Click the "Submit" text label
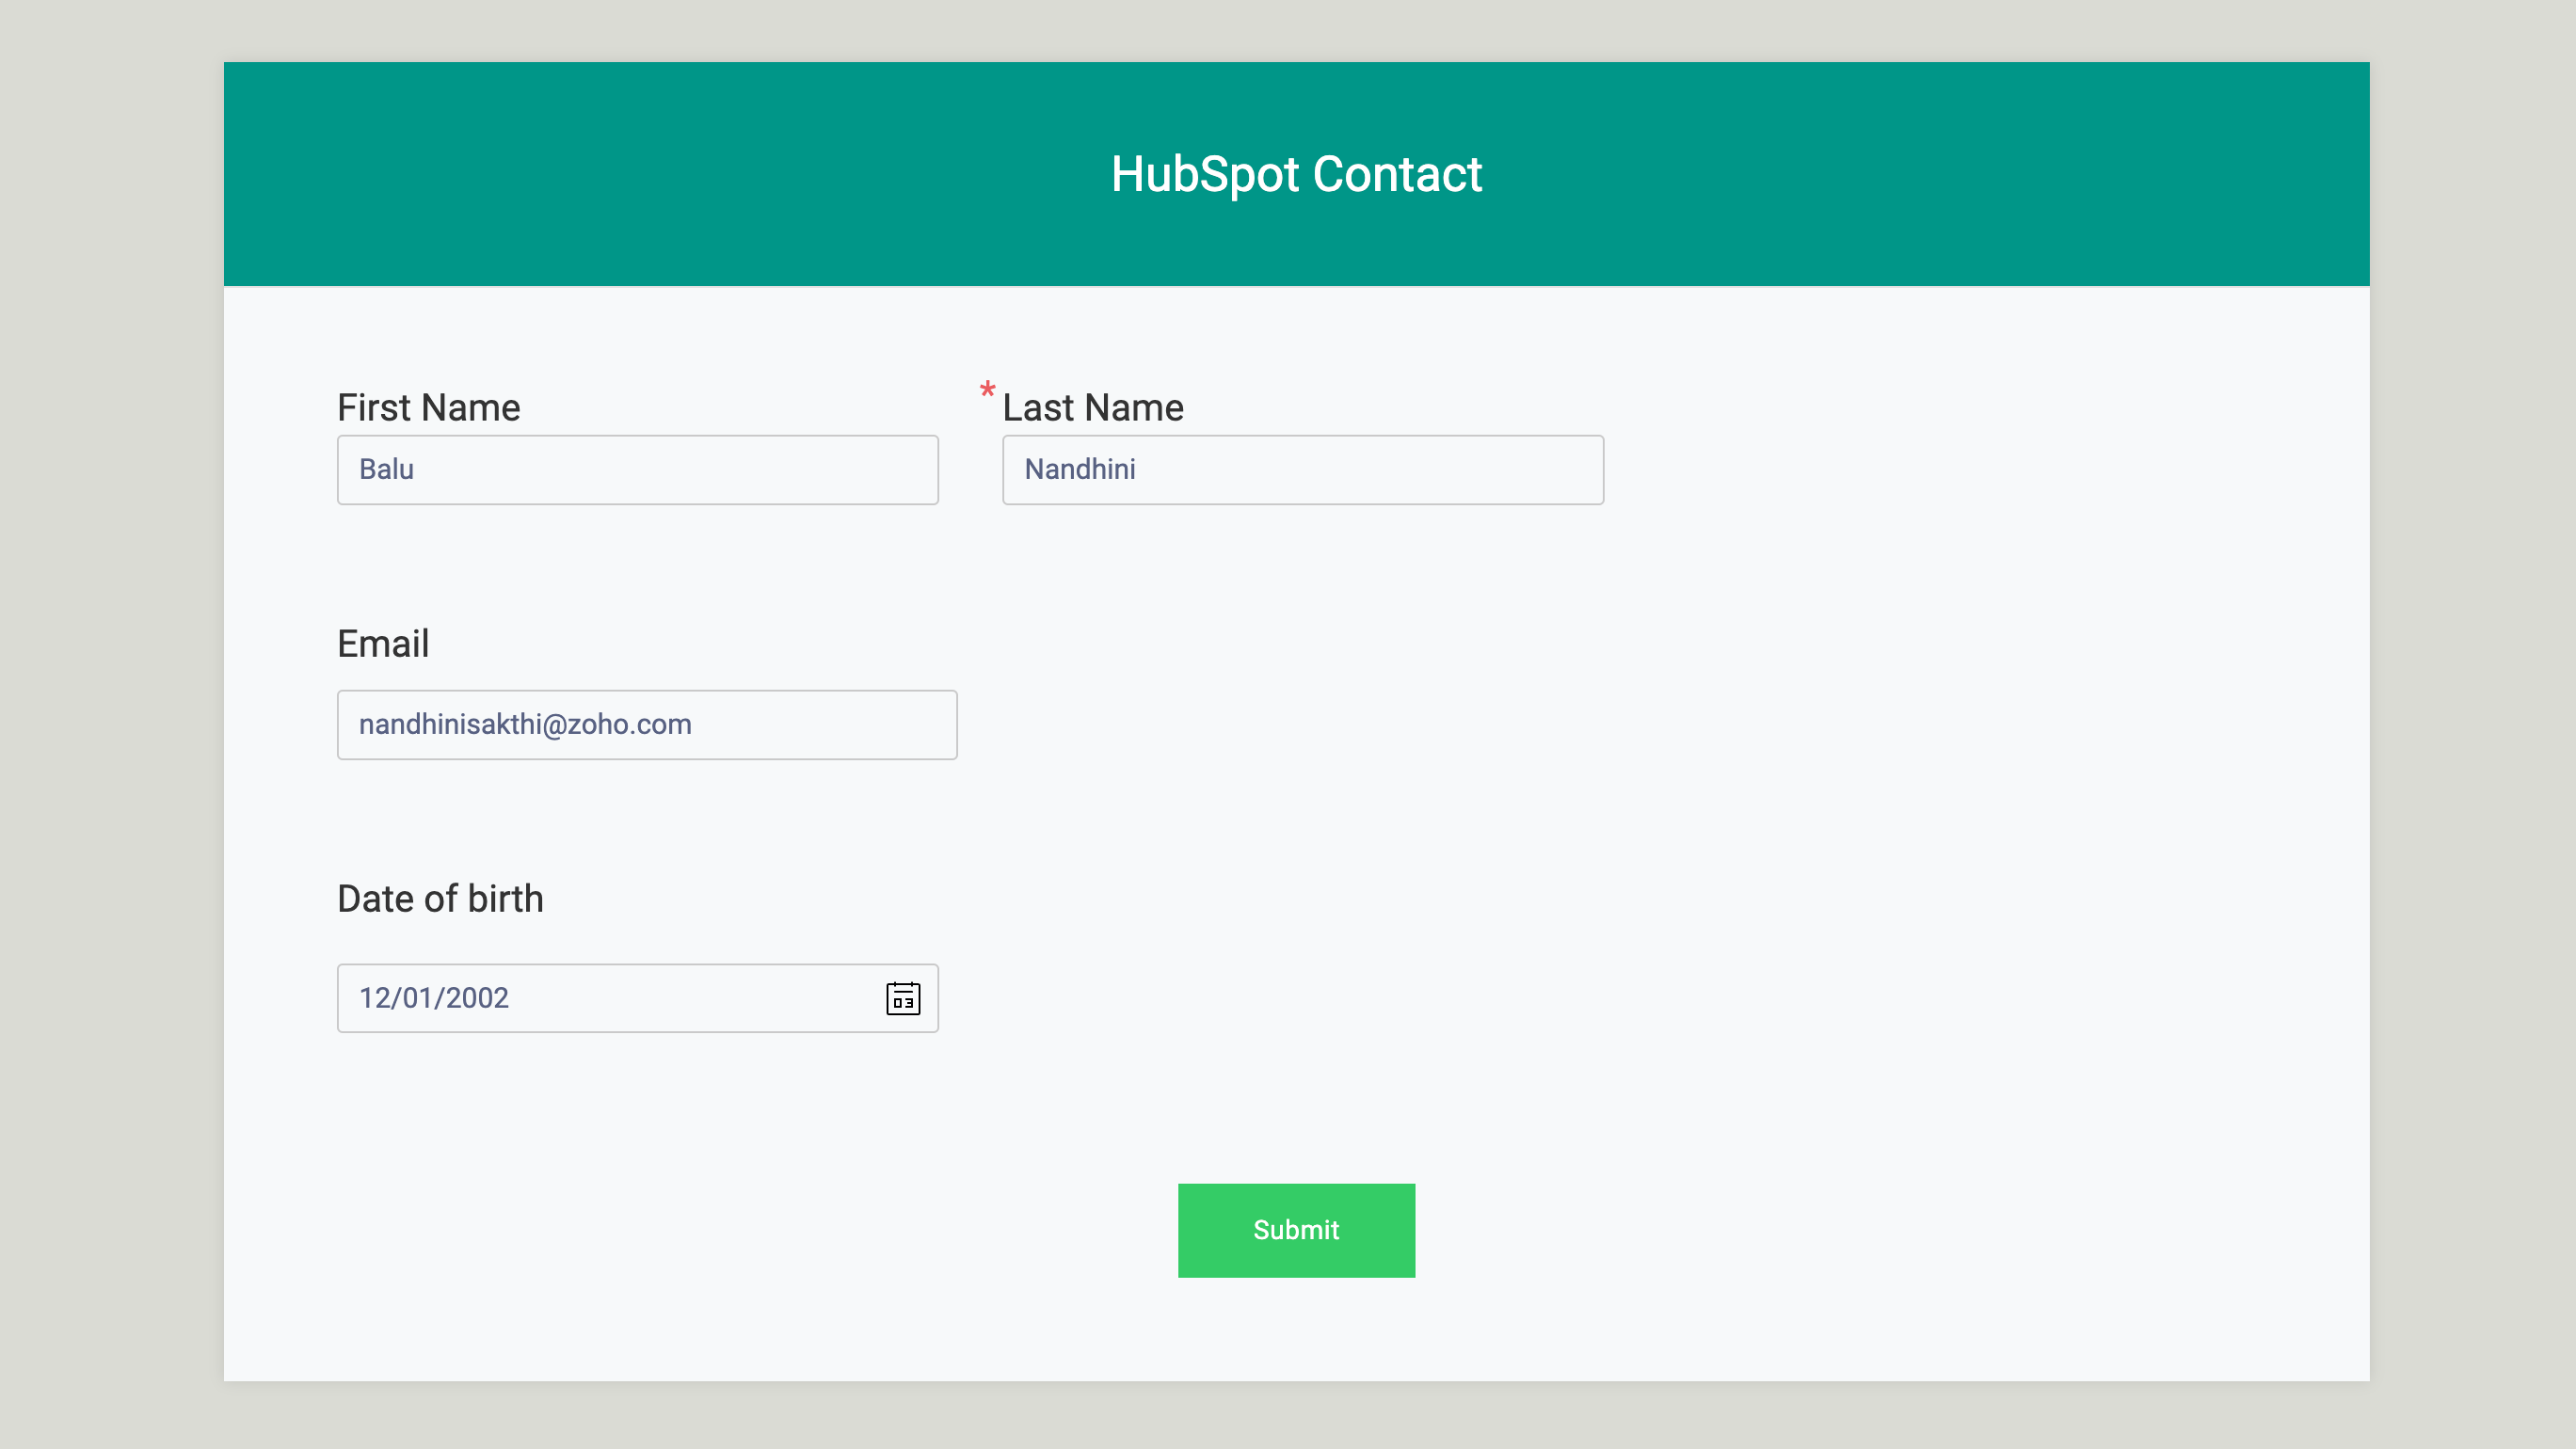Image resolution: width=2576 pixels, height=1449 pixels. [x=1296, y=1230]
